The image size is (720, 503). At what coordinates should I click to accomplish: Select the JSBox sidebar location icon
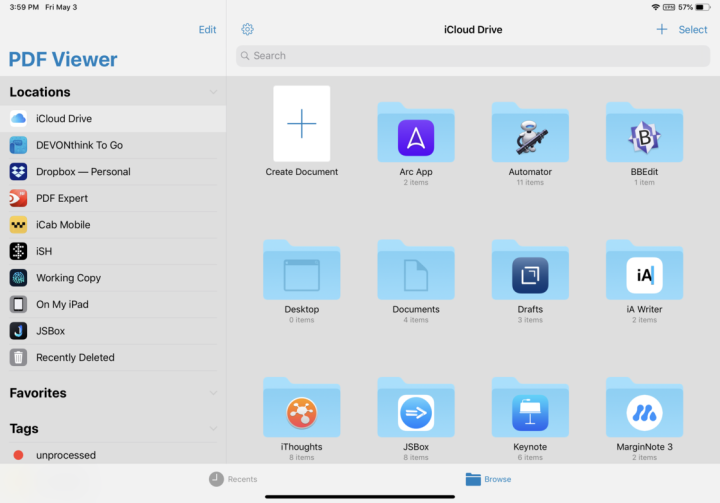18,331
